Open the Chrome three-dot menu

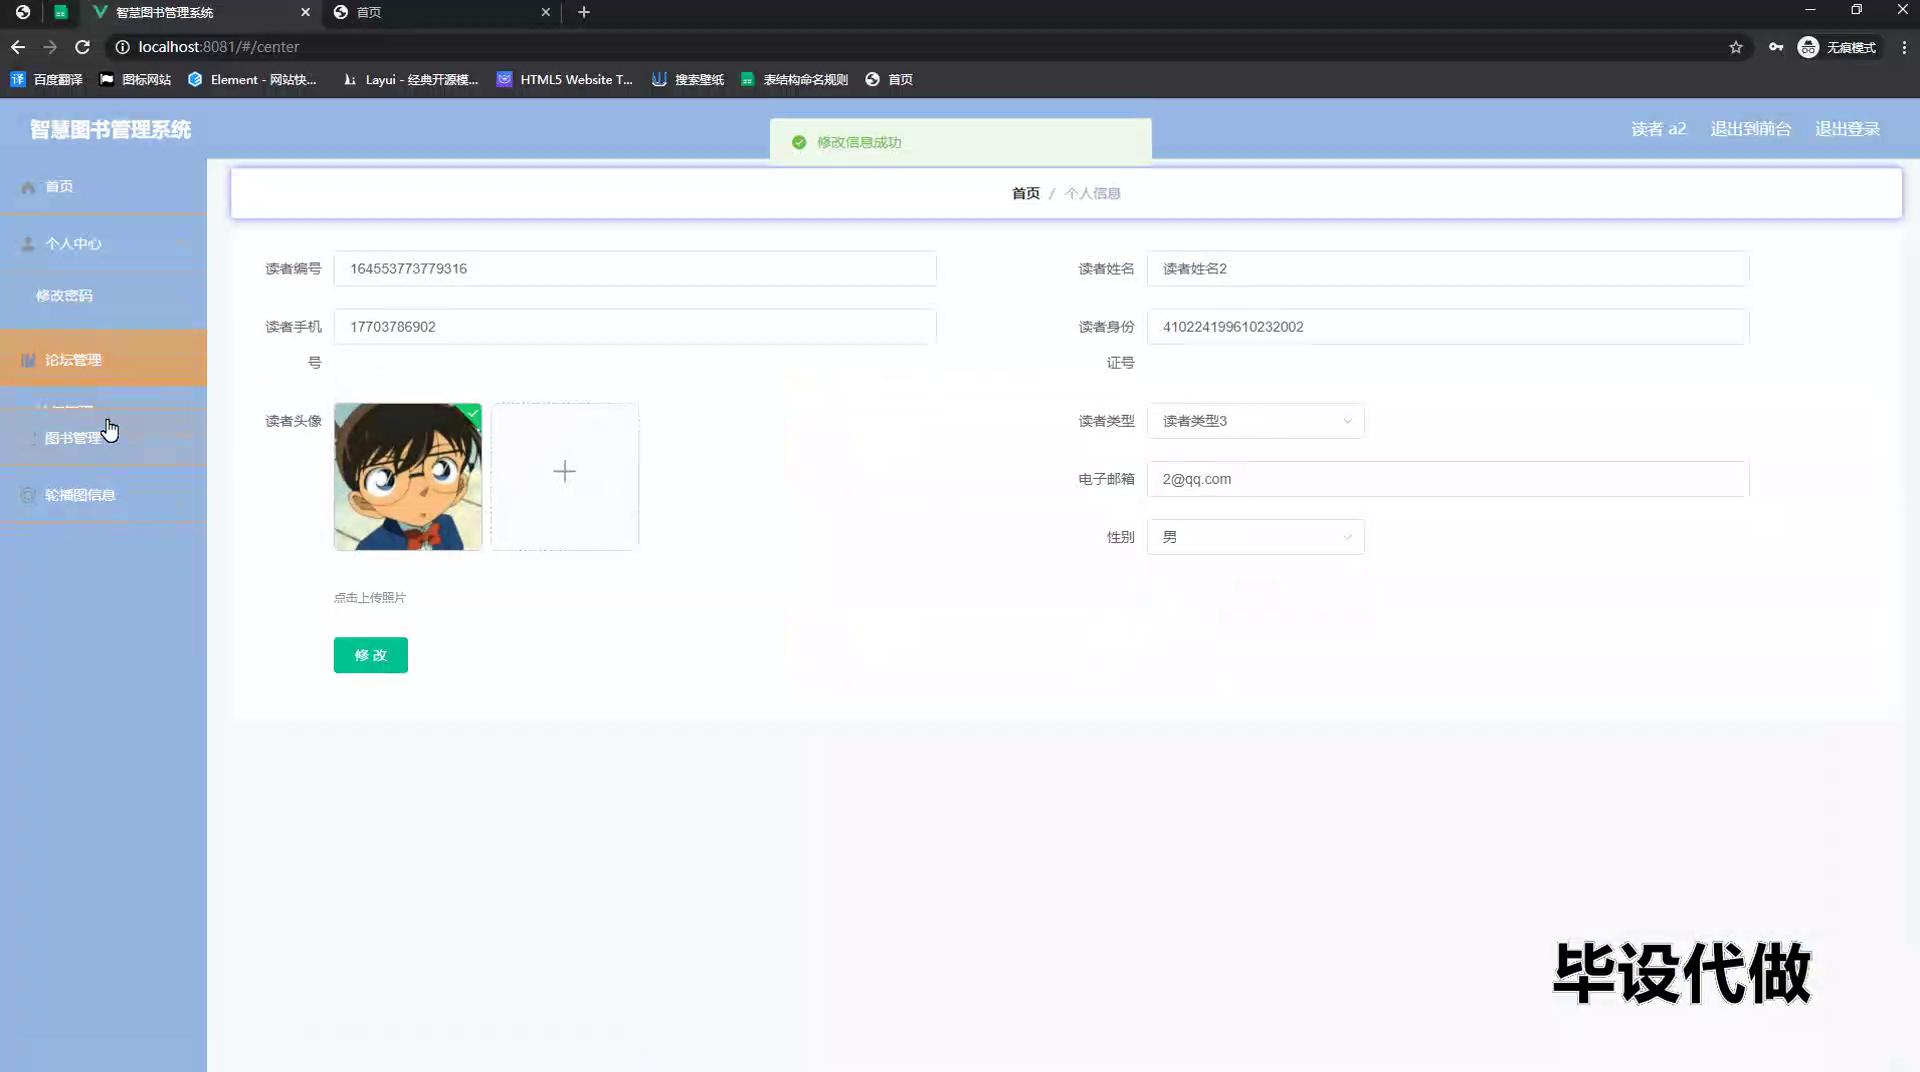pyautogui.click(x=1904, y=47)
